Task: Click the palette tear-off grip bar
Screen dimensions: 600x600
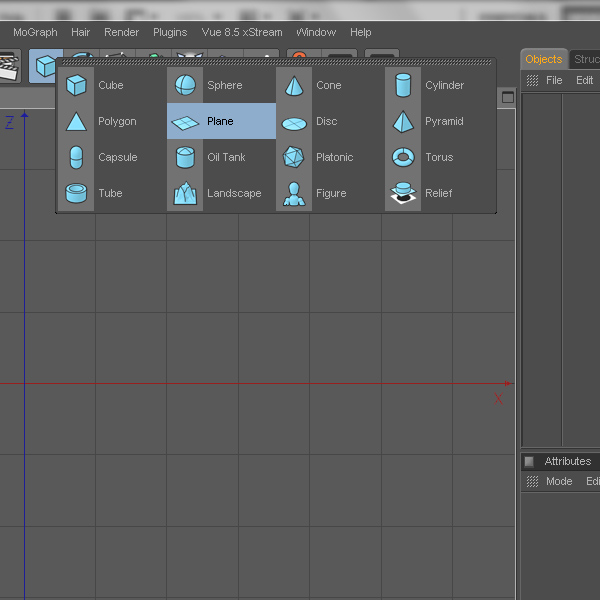Action: [276, 62]
